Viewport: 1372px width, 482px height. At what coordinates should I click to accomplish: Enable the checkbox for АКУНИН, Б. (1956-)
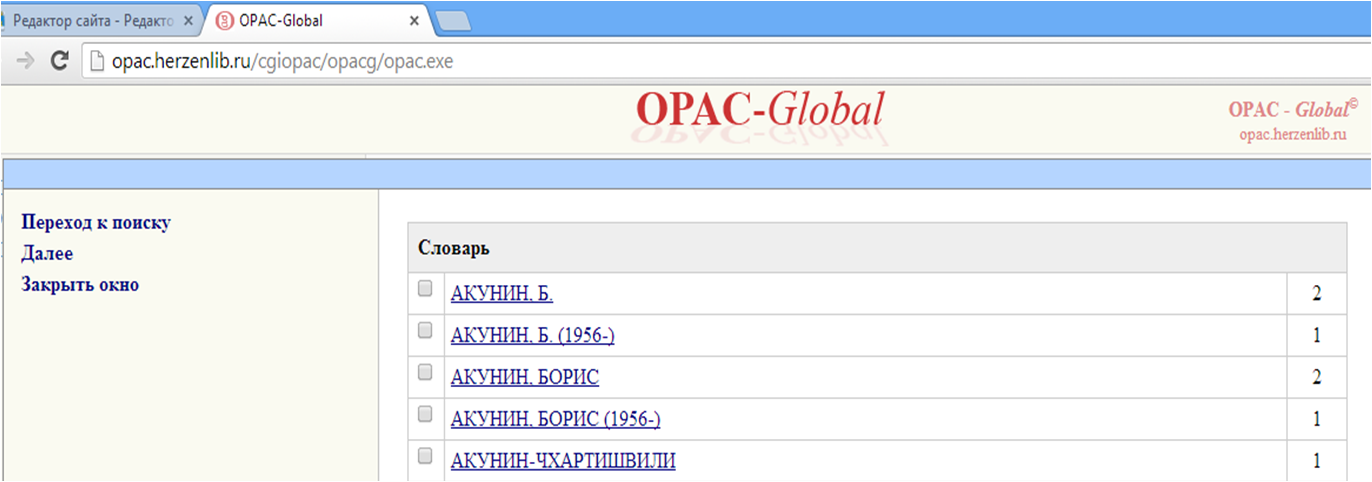click(425, 330)
